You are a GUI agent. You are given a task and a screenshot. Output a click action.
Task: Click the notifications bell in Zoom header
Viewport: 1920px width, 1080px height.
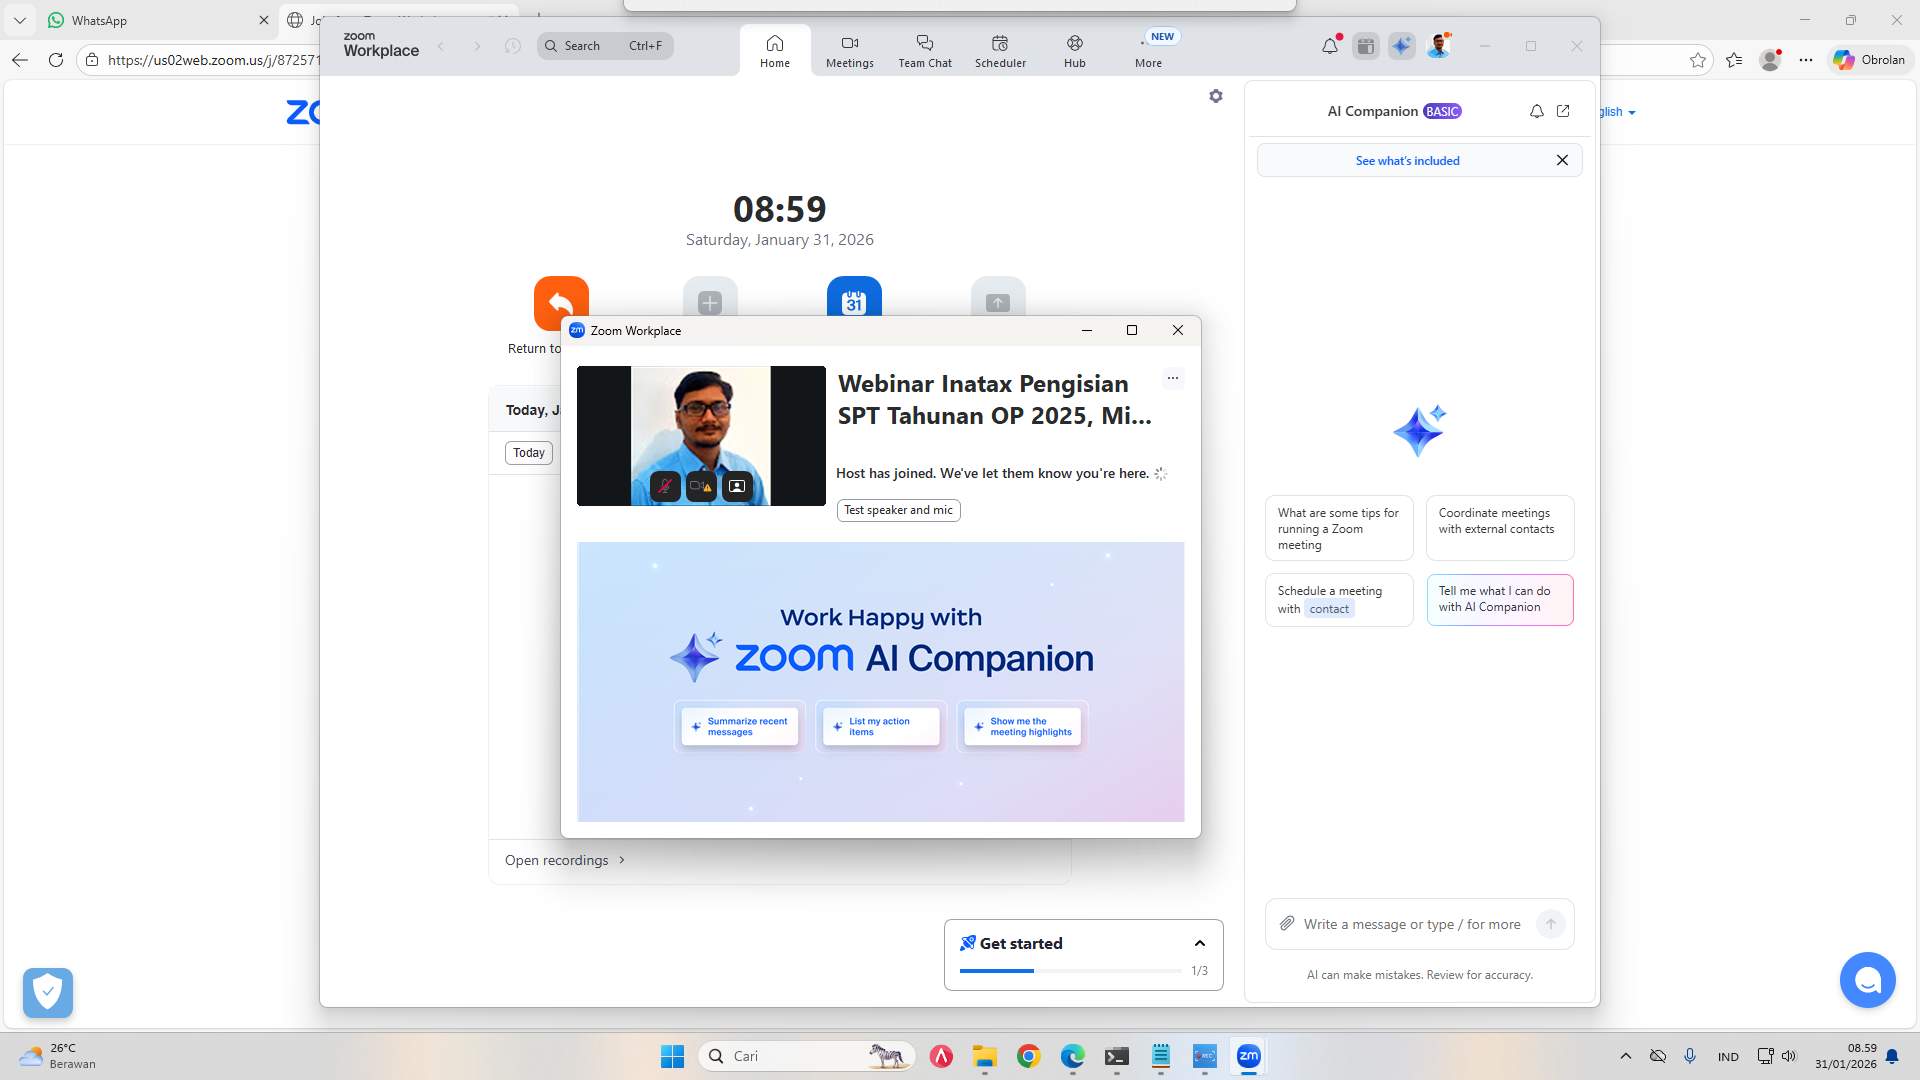pyautogui.click(x=1329, y=46)
